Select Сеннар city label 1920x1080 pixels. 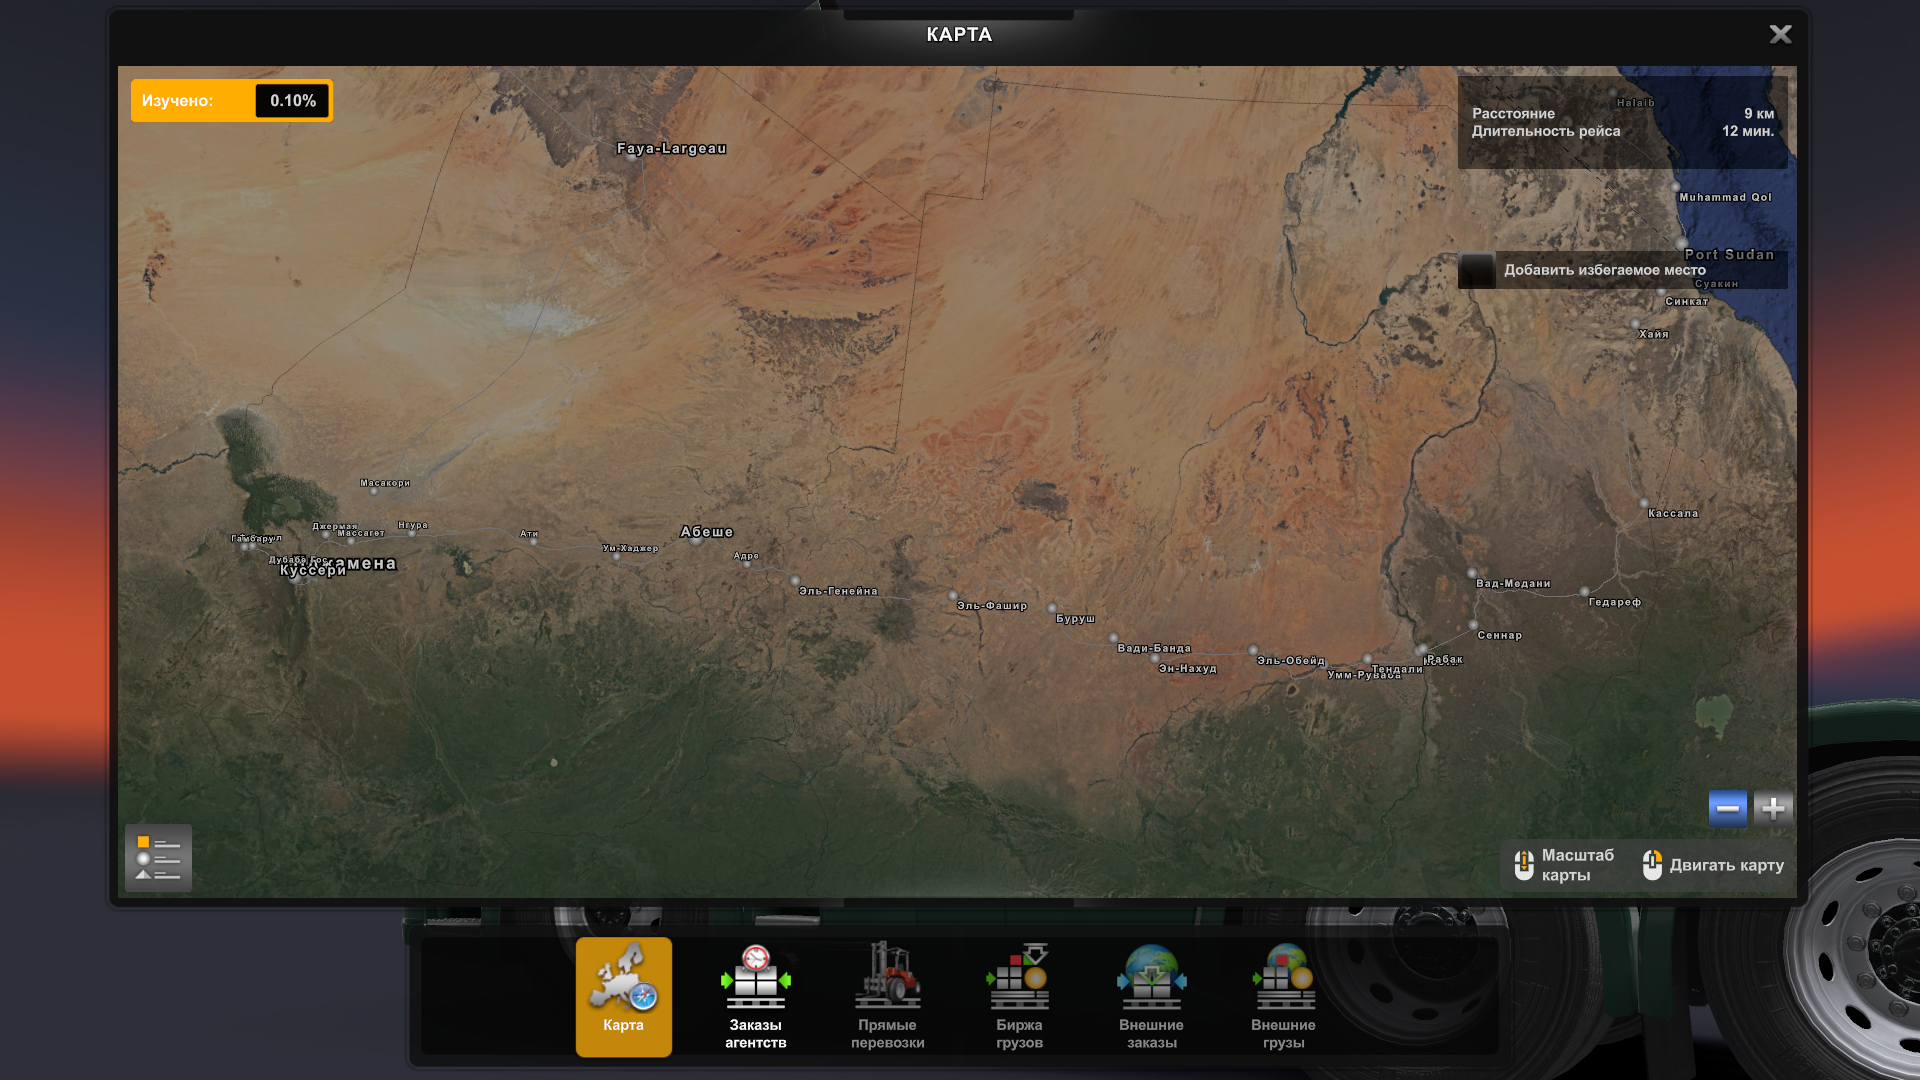click(x=1499, y=635)
